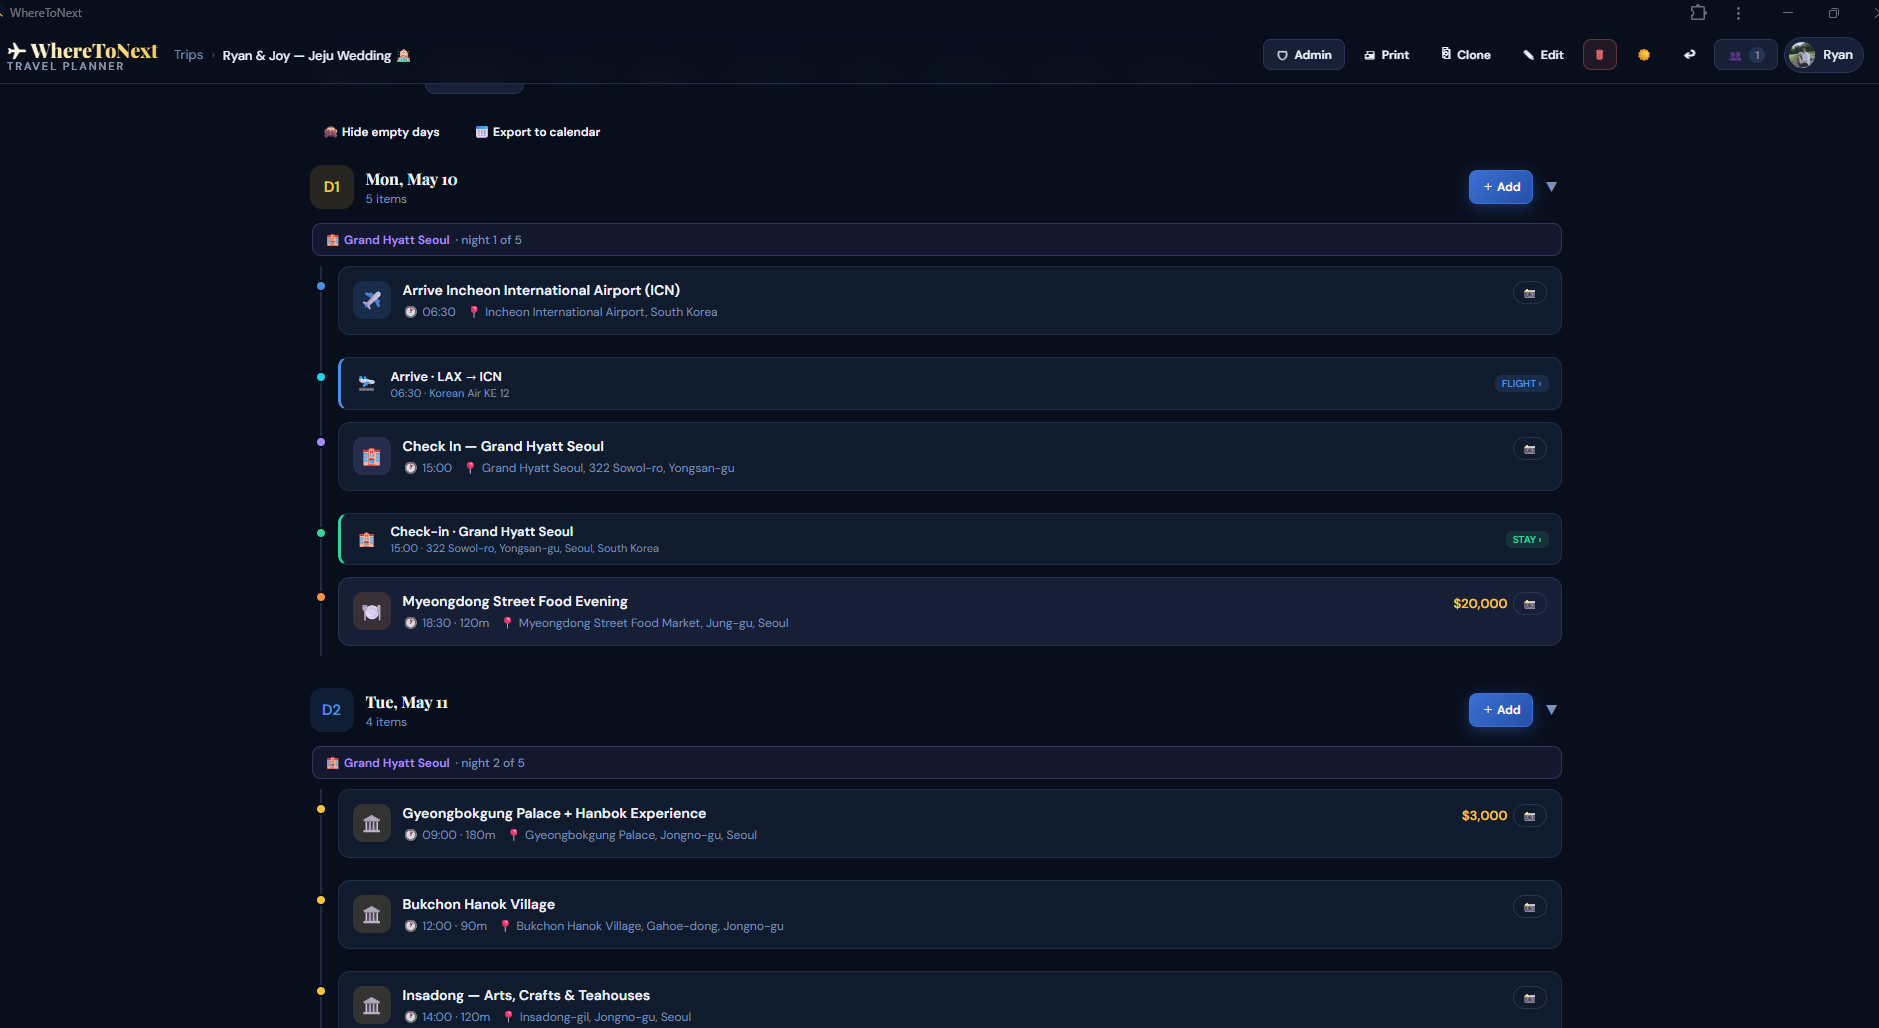Calendar icon on Bukchon Hanok Village item
Viewport: 1879px width, 1028px height.
(1529, 907)
